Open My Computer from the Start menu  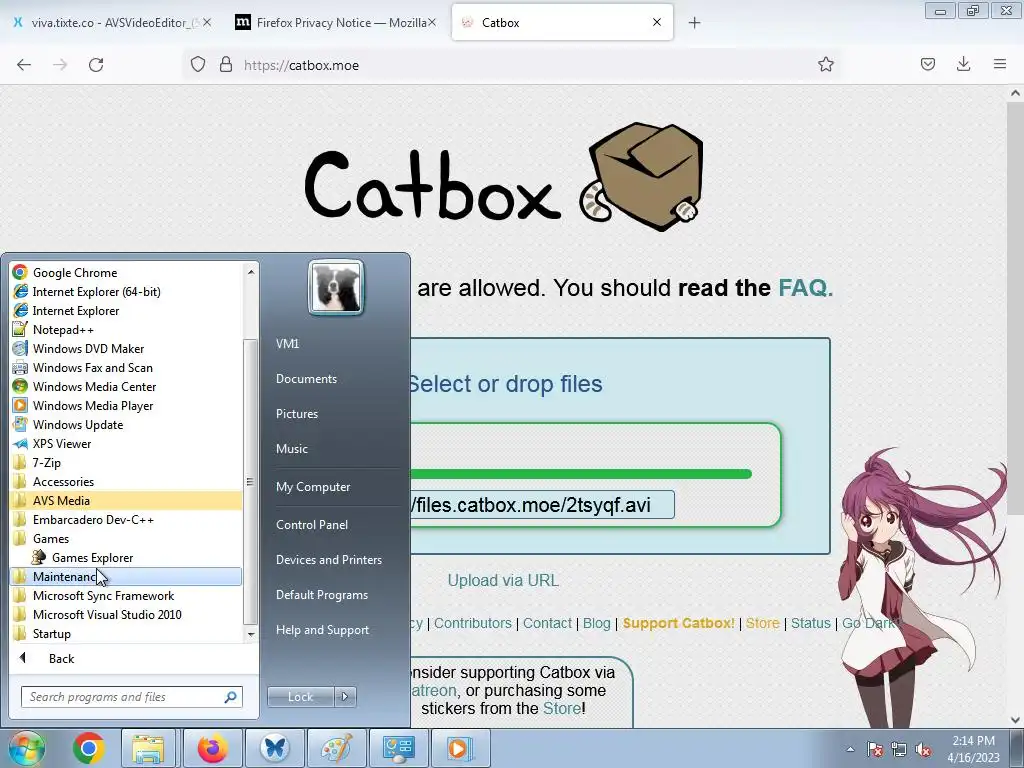pos(313,487)
